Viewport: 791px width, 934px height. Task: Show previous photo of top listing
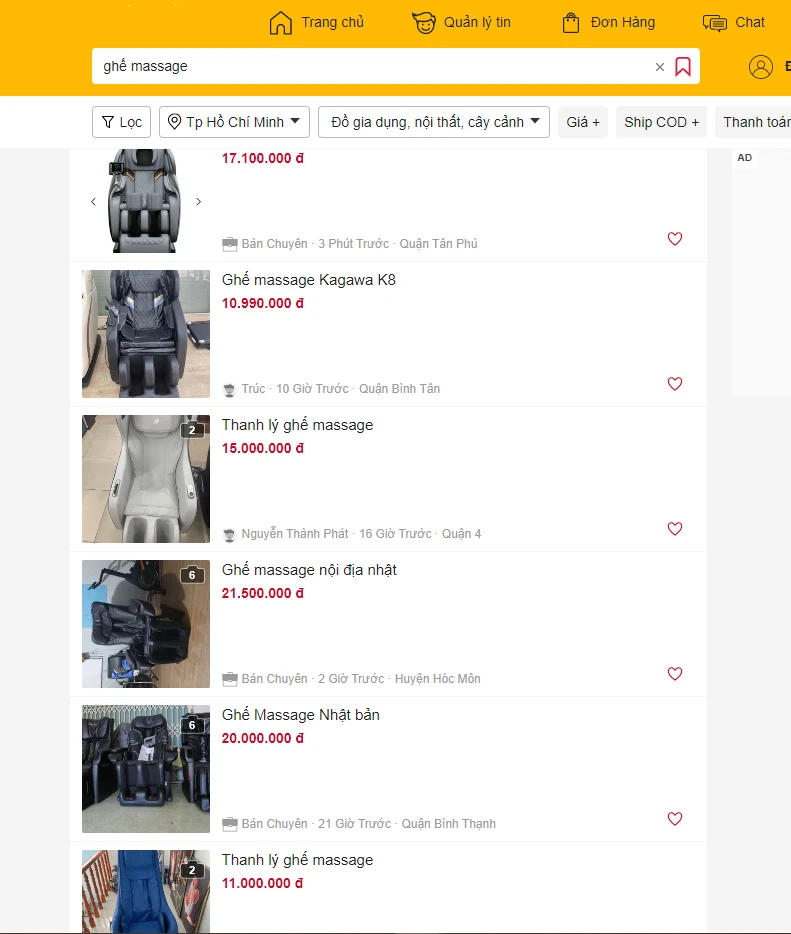94,202
